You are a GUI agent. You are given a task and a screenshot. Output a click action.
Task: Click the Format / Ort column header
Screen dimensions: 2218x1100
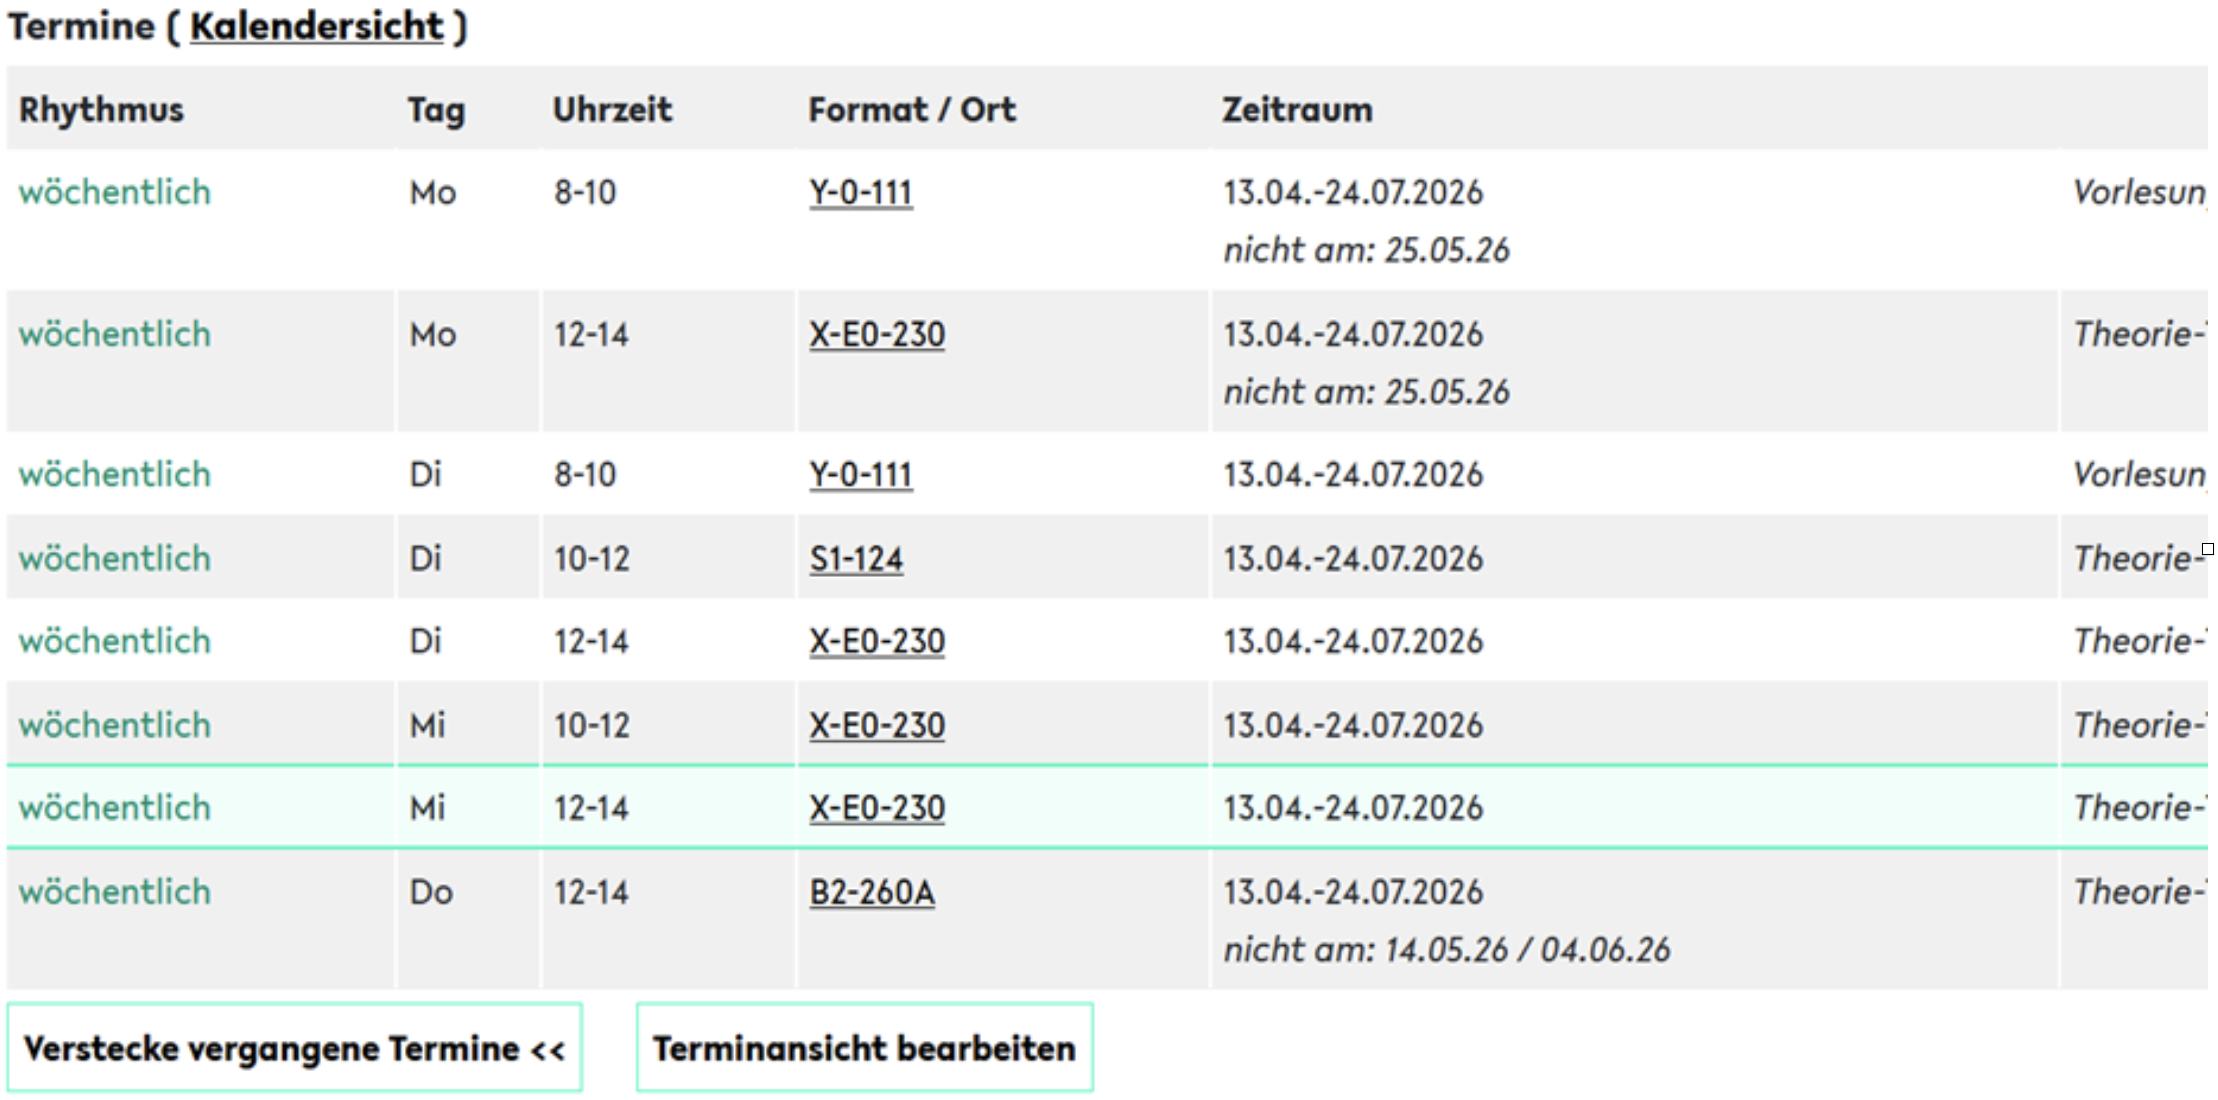click(912, 109)
